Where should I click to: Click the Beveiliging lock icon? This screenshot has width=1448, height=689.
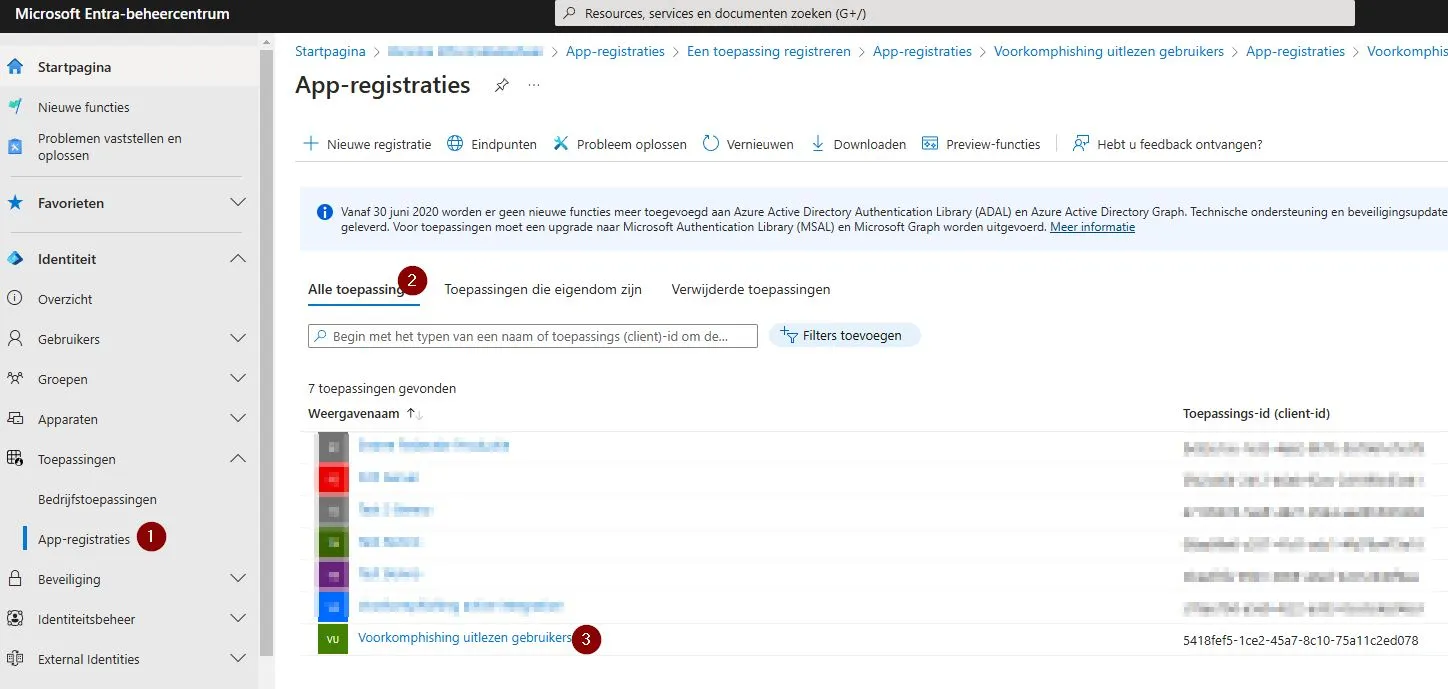[15, 579]
